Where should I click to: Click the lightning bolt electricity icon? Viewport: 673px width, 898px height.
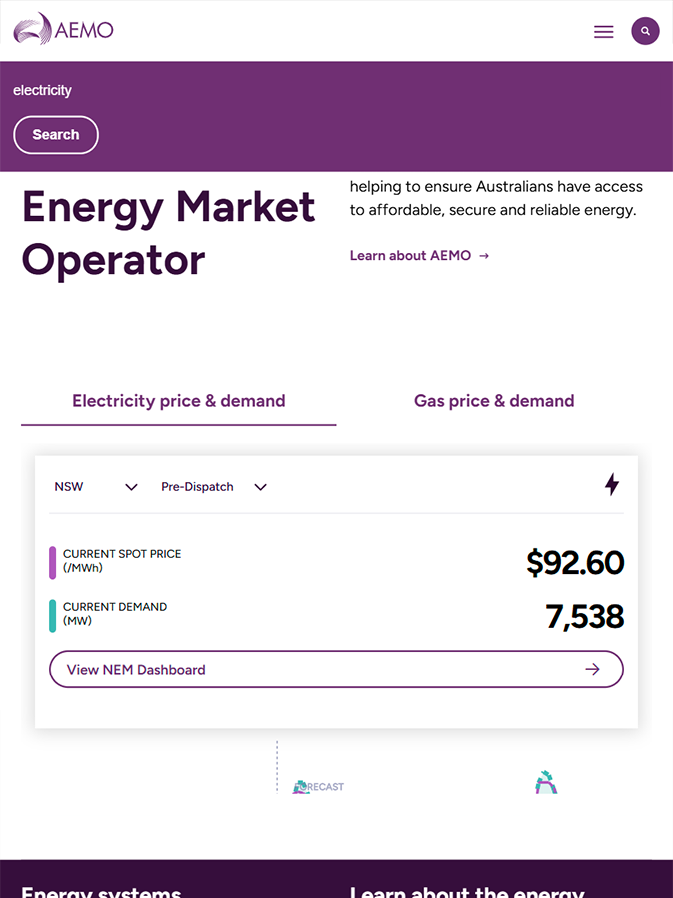click(612, 484)
